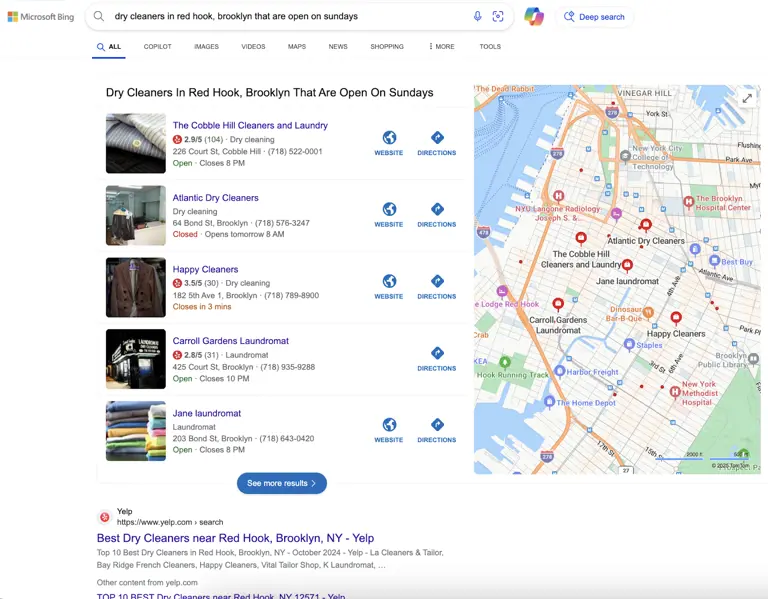The image size is (768, 599).
Task: Expand the map to full screen
Action: [x=746, y=98]
